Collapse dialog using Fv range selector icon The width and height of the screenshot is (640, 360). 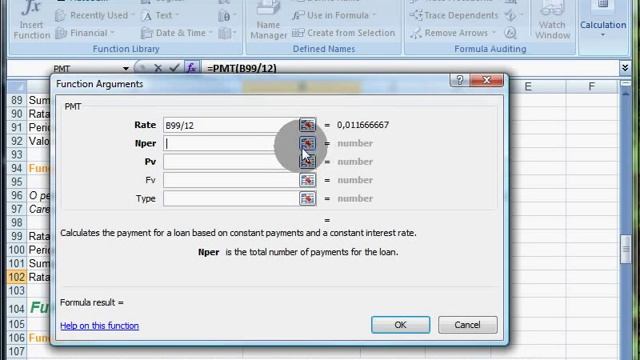[307, 180]
